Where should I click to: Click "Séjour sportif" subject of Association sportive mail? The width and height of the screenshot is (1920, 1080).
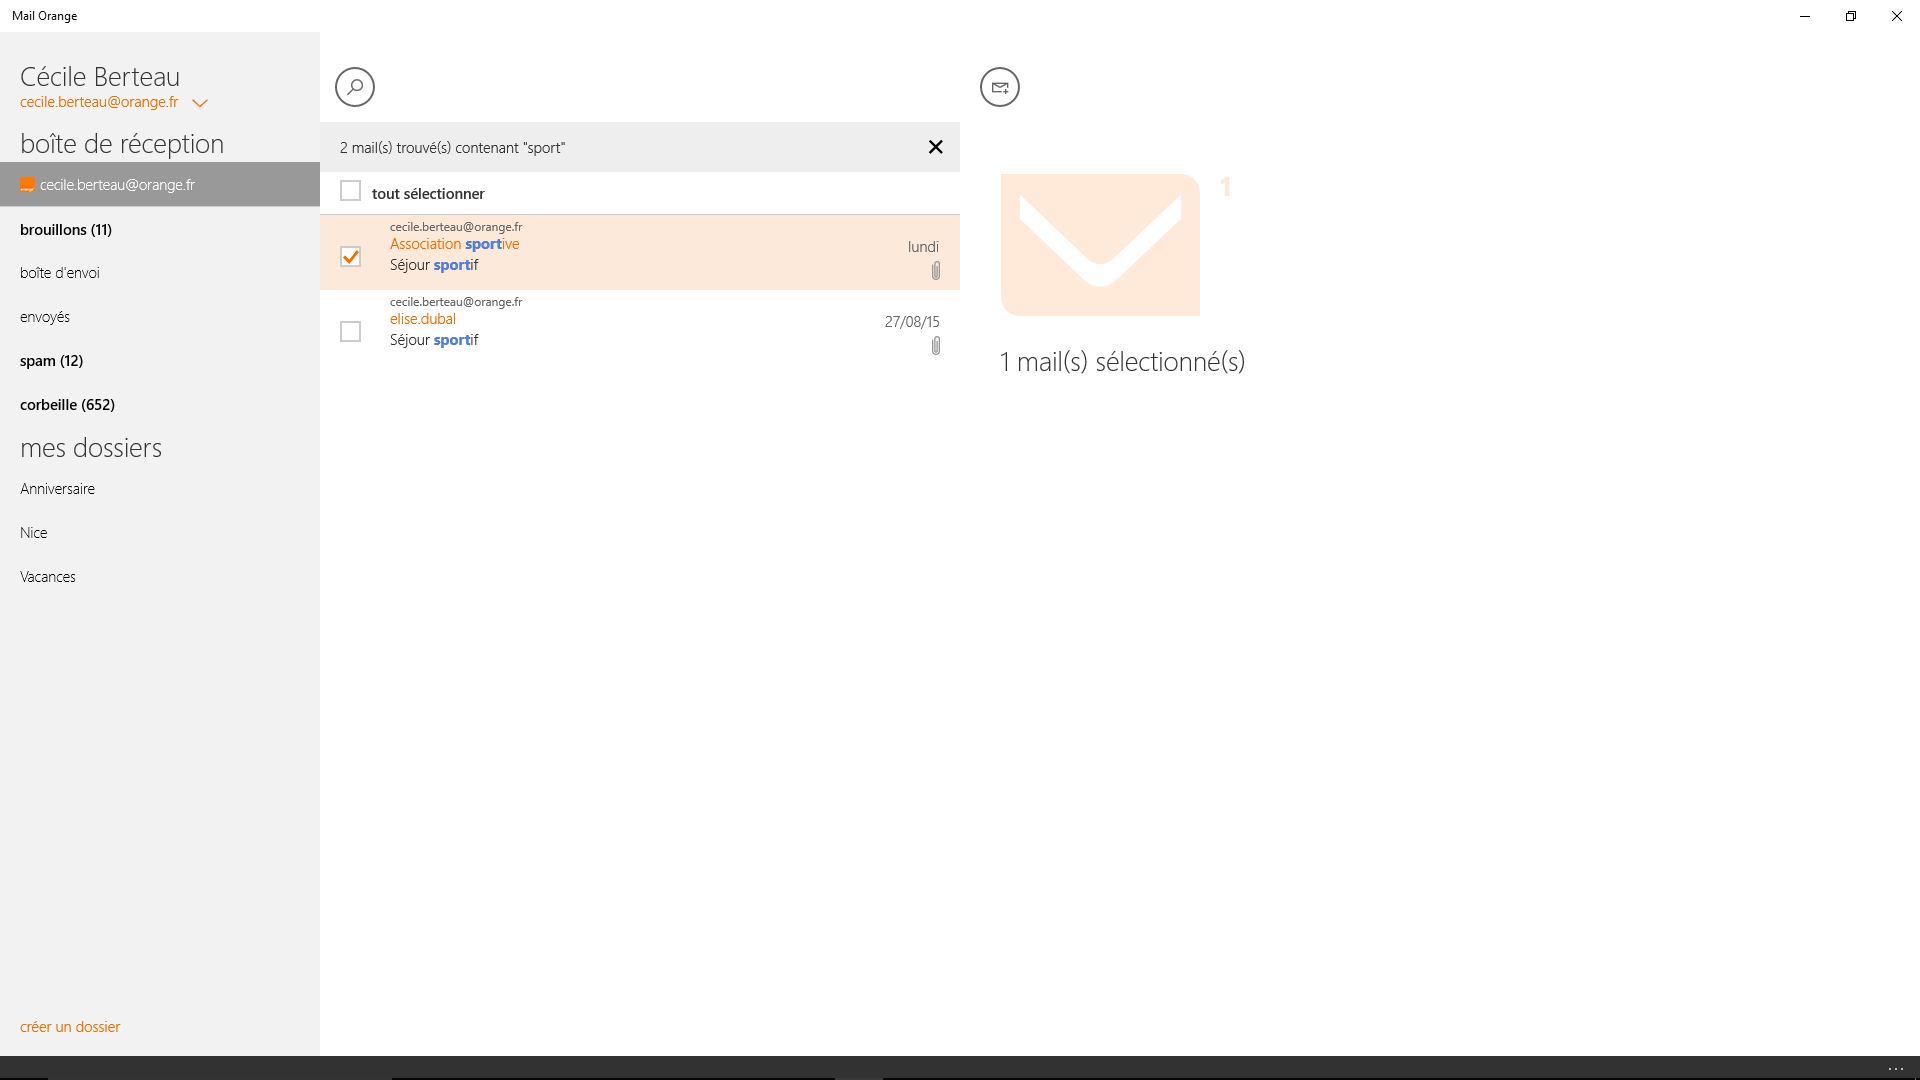pyautogui.click(x=434, y=265)
